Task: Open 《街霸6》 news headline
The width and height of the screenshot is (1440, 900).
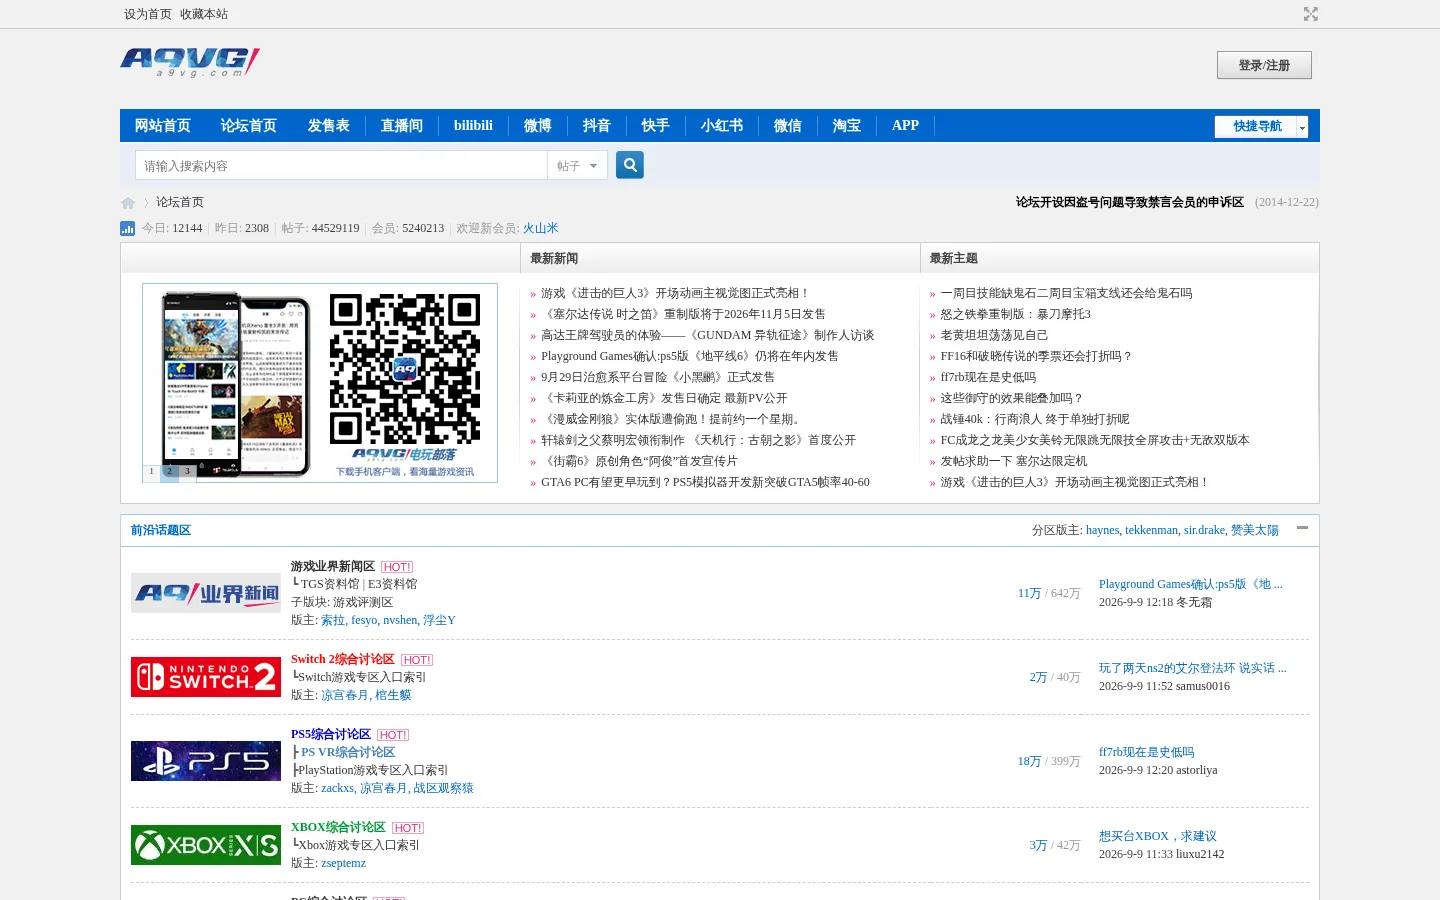Action: click(x=639, y=461)
